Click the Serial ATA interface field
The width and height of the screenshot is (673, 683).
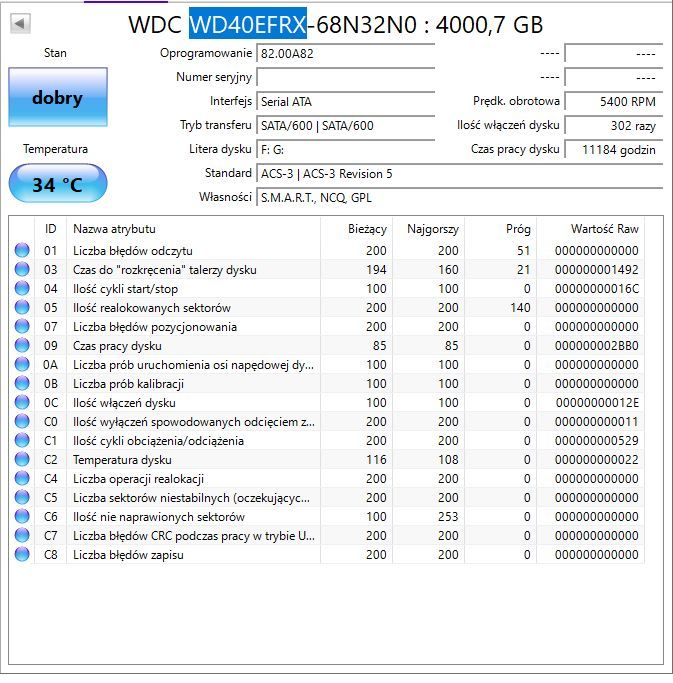click(x=345, y=101)
